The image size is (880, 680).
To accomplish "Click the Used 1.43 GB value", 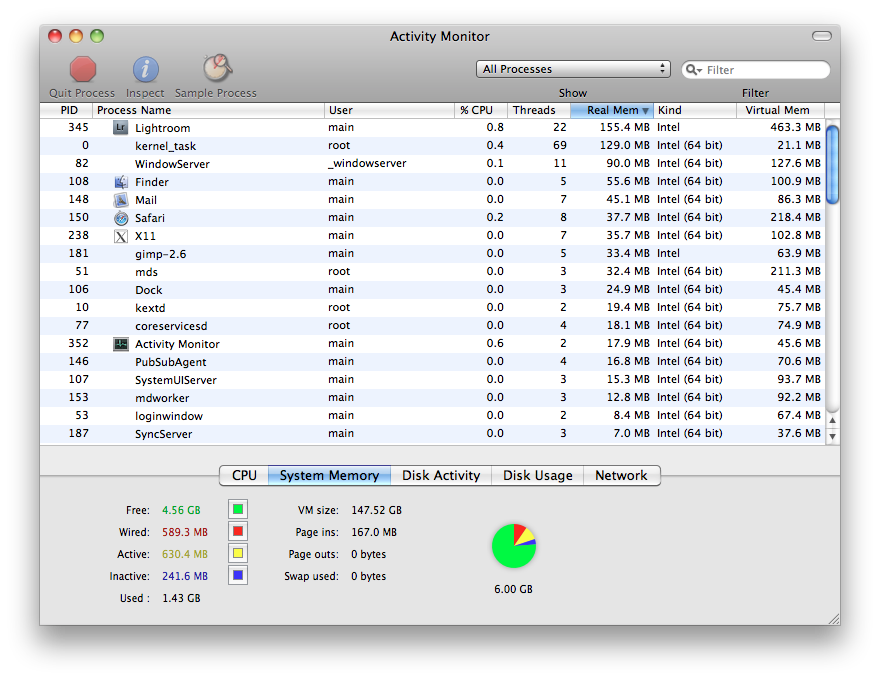I will tap(181, 598).
